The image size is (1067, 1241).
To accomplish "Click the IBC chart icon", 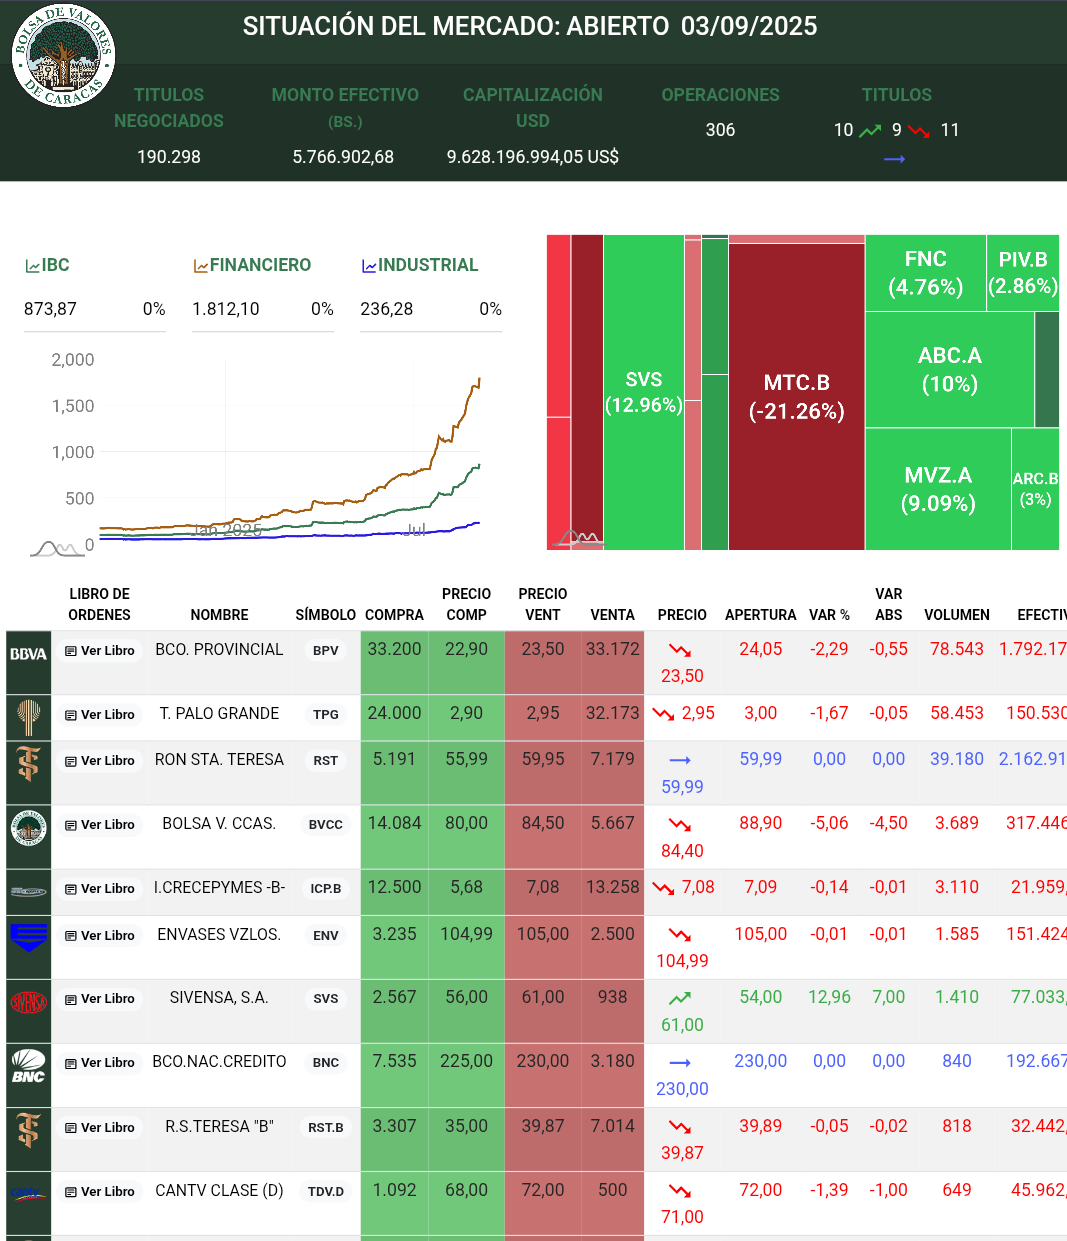I will [x=32, y=266].
